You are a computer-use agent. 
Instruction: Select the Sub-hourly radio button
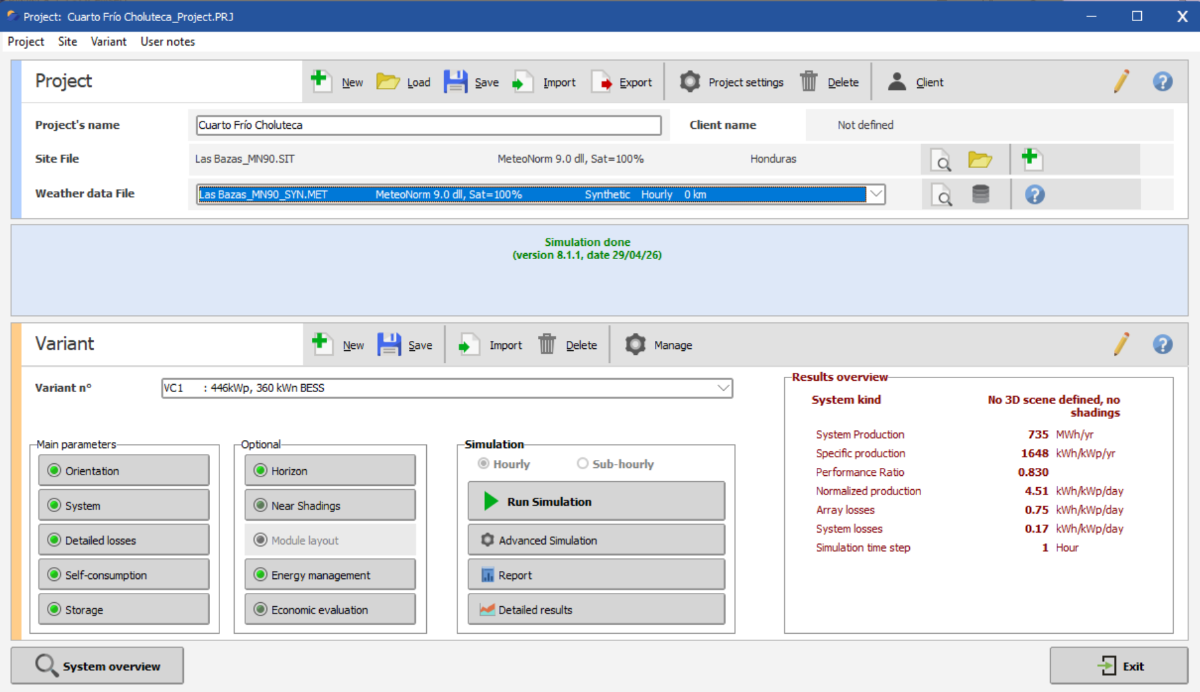(583, 464)
